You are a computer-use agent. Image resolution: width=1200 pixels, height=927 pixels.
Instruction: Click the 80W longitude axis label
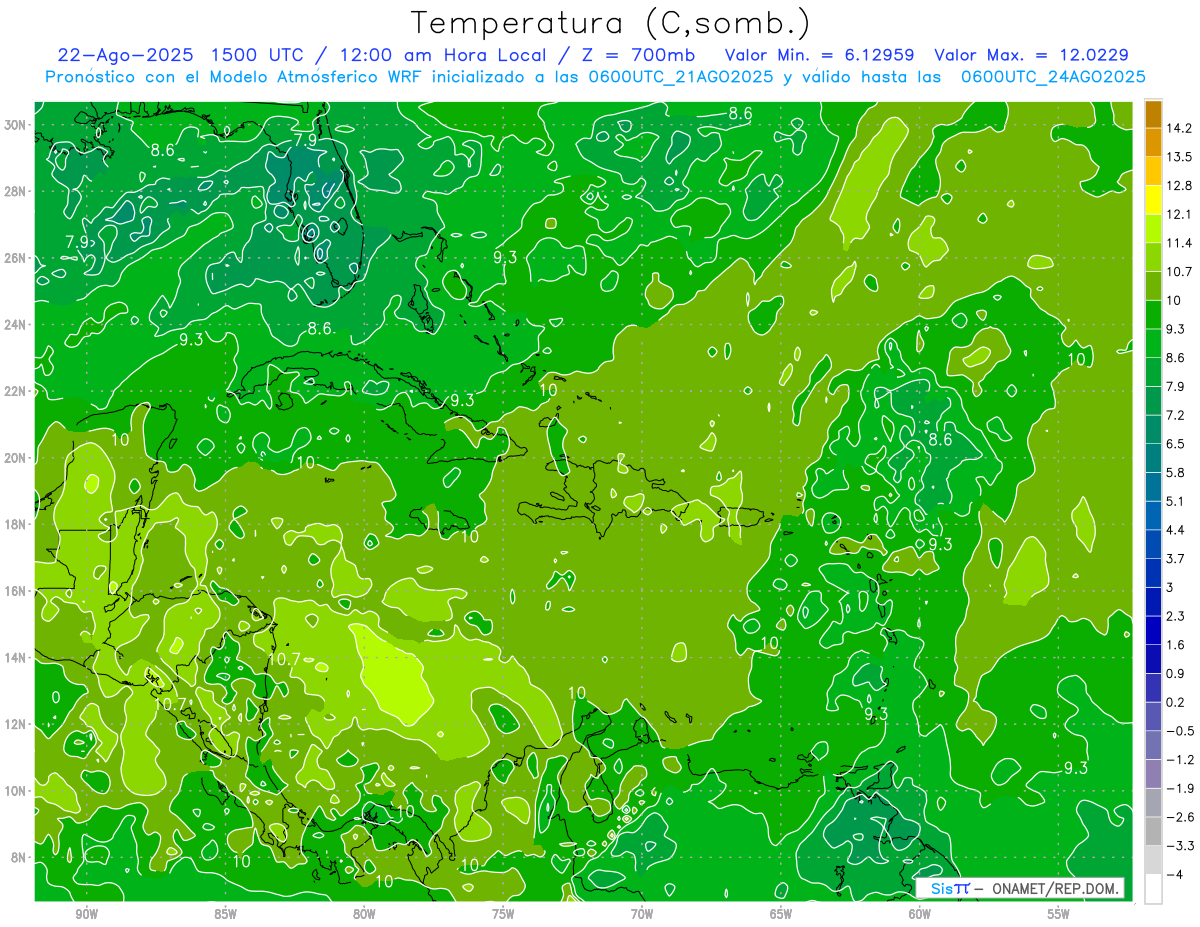(364, 914)
